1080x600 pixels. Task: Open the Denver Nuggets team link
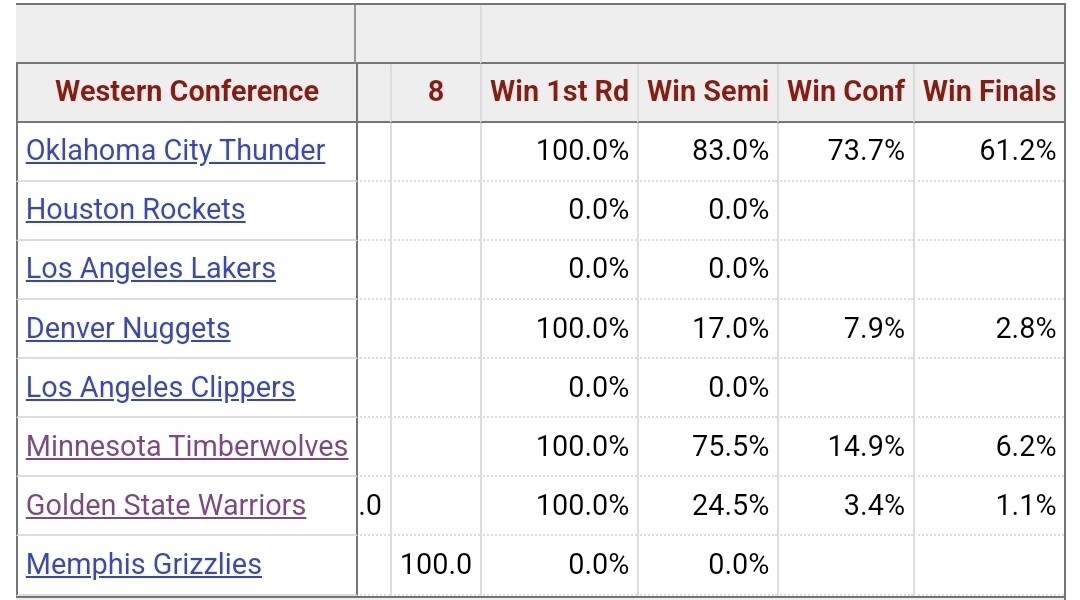click(x=128, y=328)
